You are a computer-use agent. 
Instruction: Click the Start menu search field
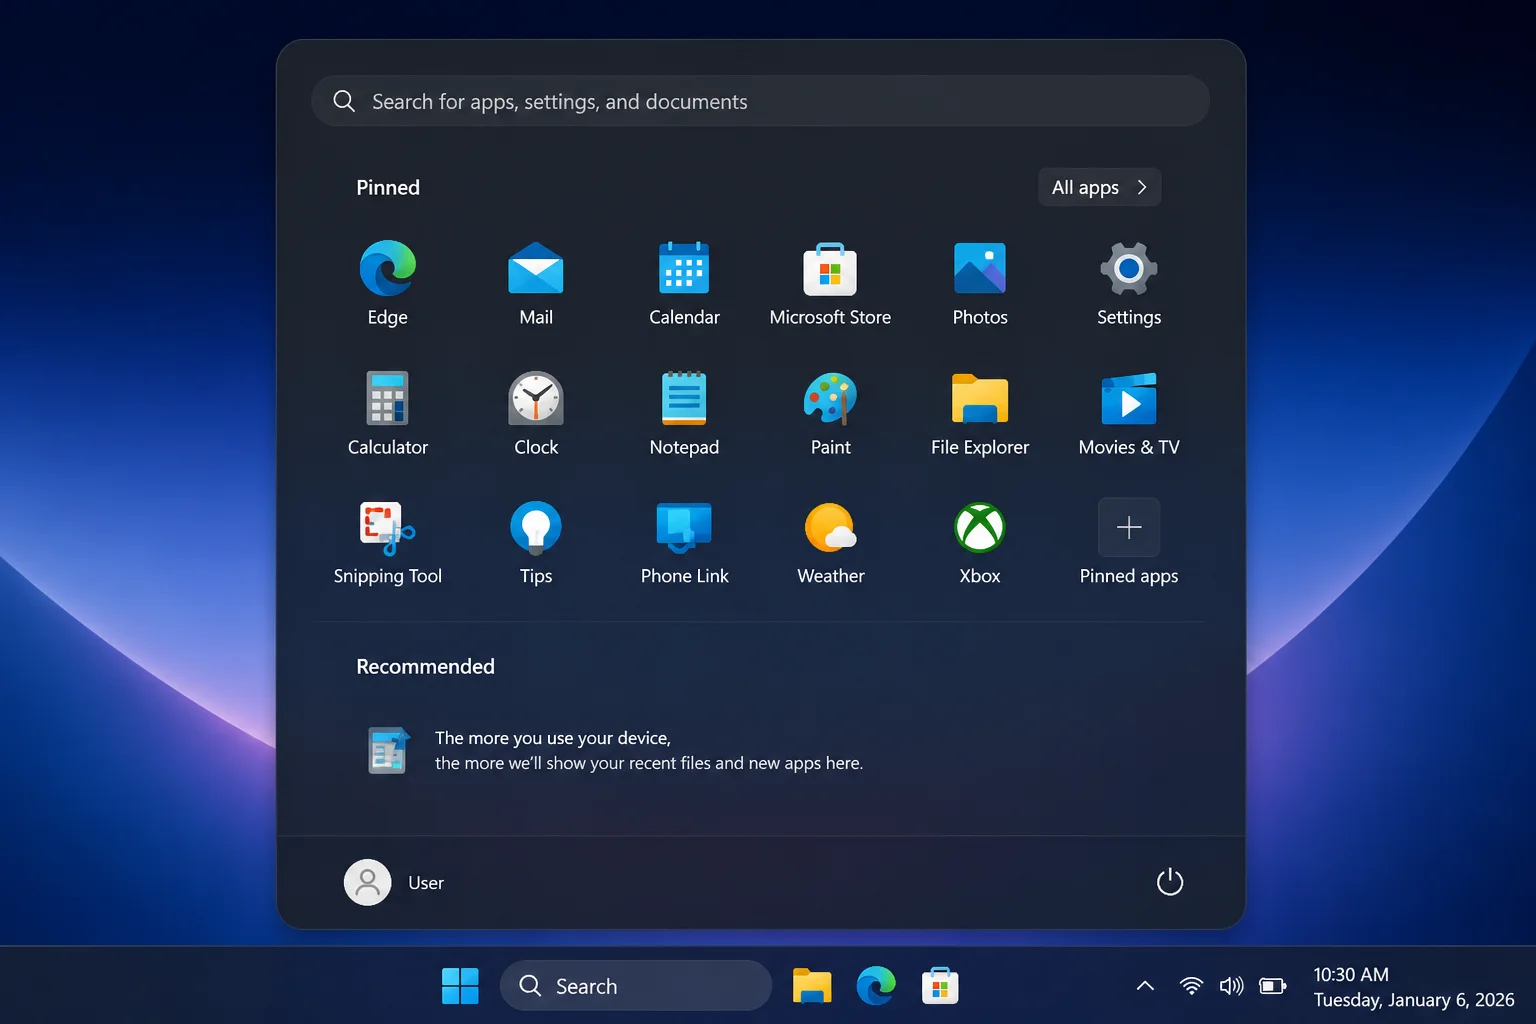click(x=760, y=101)
